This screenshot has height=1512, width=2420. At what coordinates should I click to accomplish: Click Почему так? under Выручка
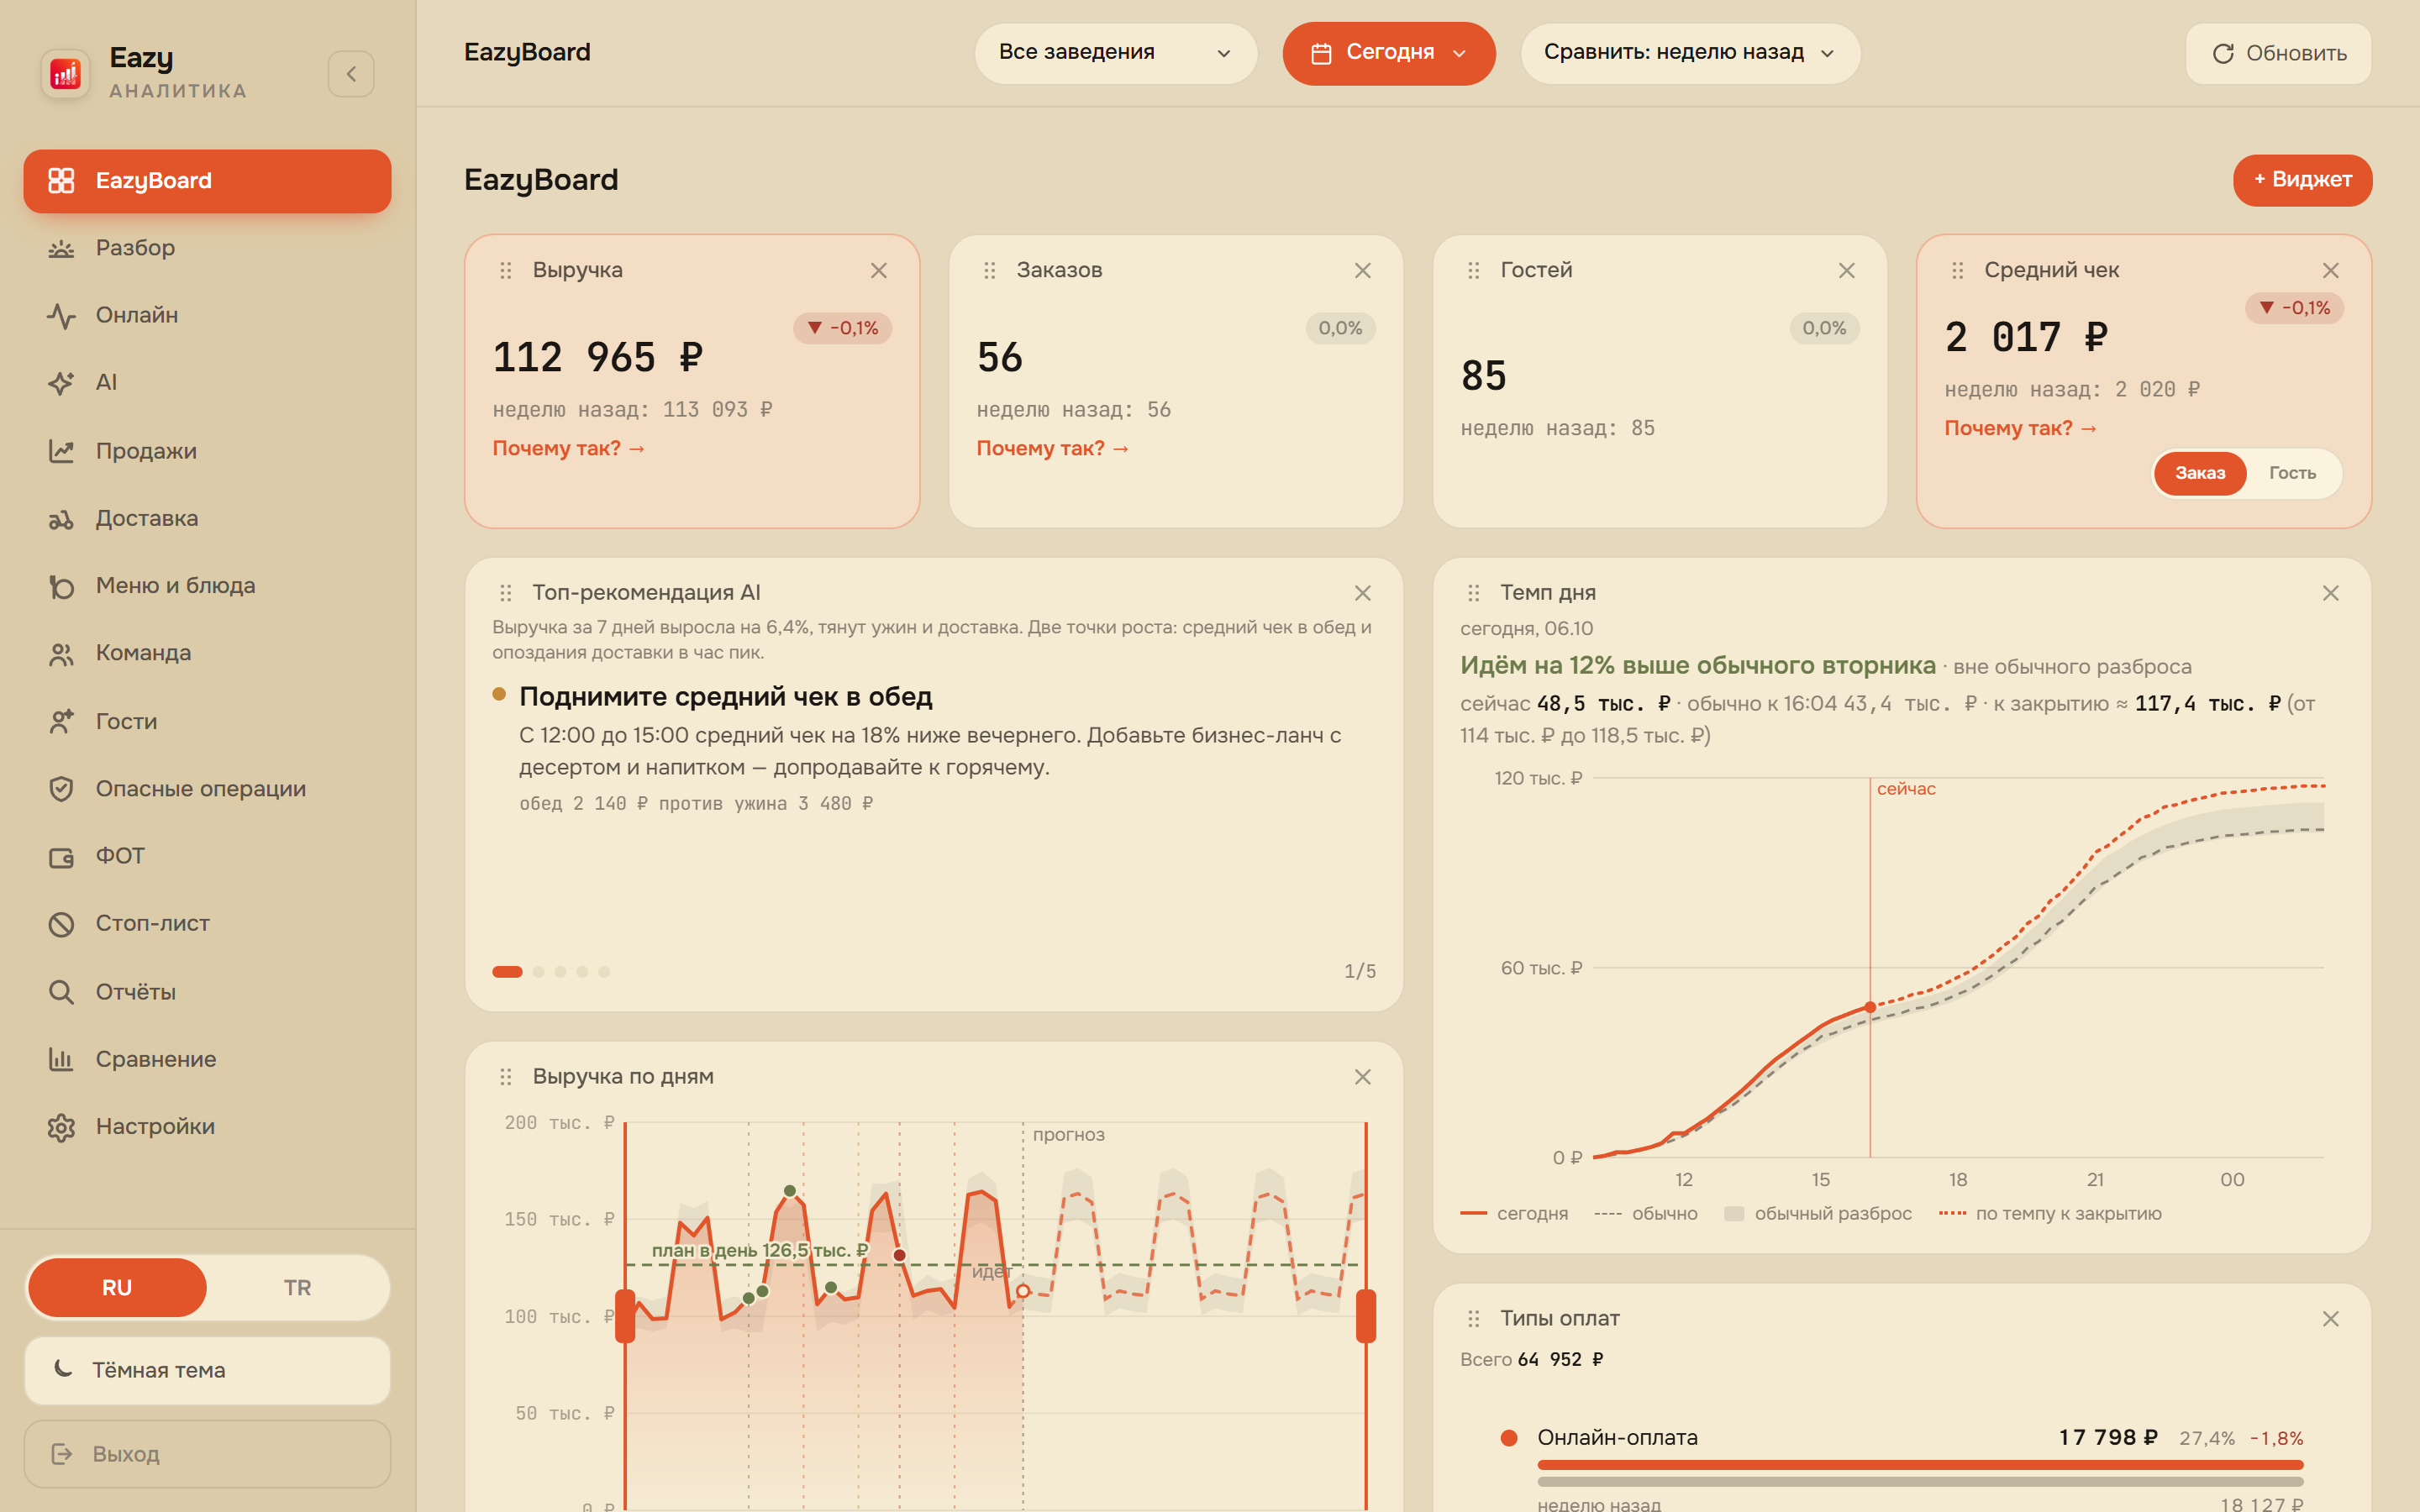click(x=568, y=449)
